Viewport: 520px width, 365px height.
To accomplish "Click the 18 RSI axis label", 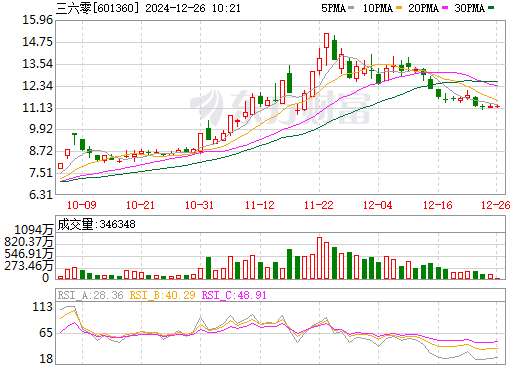I will click(46, 359).
